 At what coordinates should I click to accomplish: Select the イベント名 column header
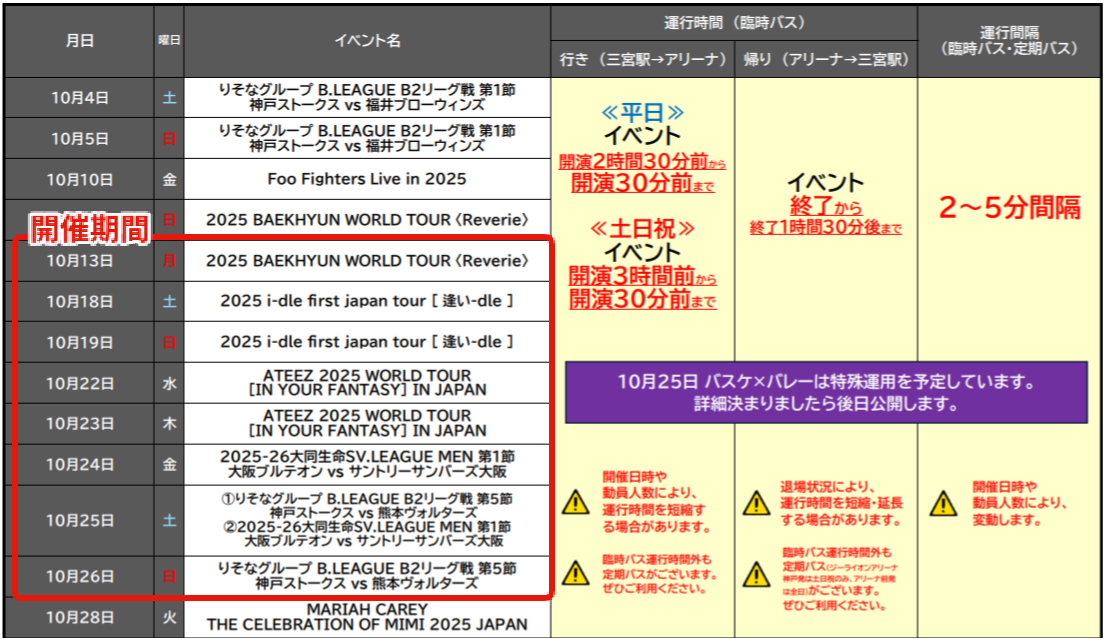tap(367, 41)
